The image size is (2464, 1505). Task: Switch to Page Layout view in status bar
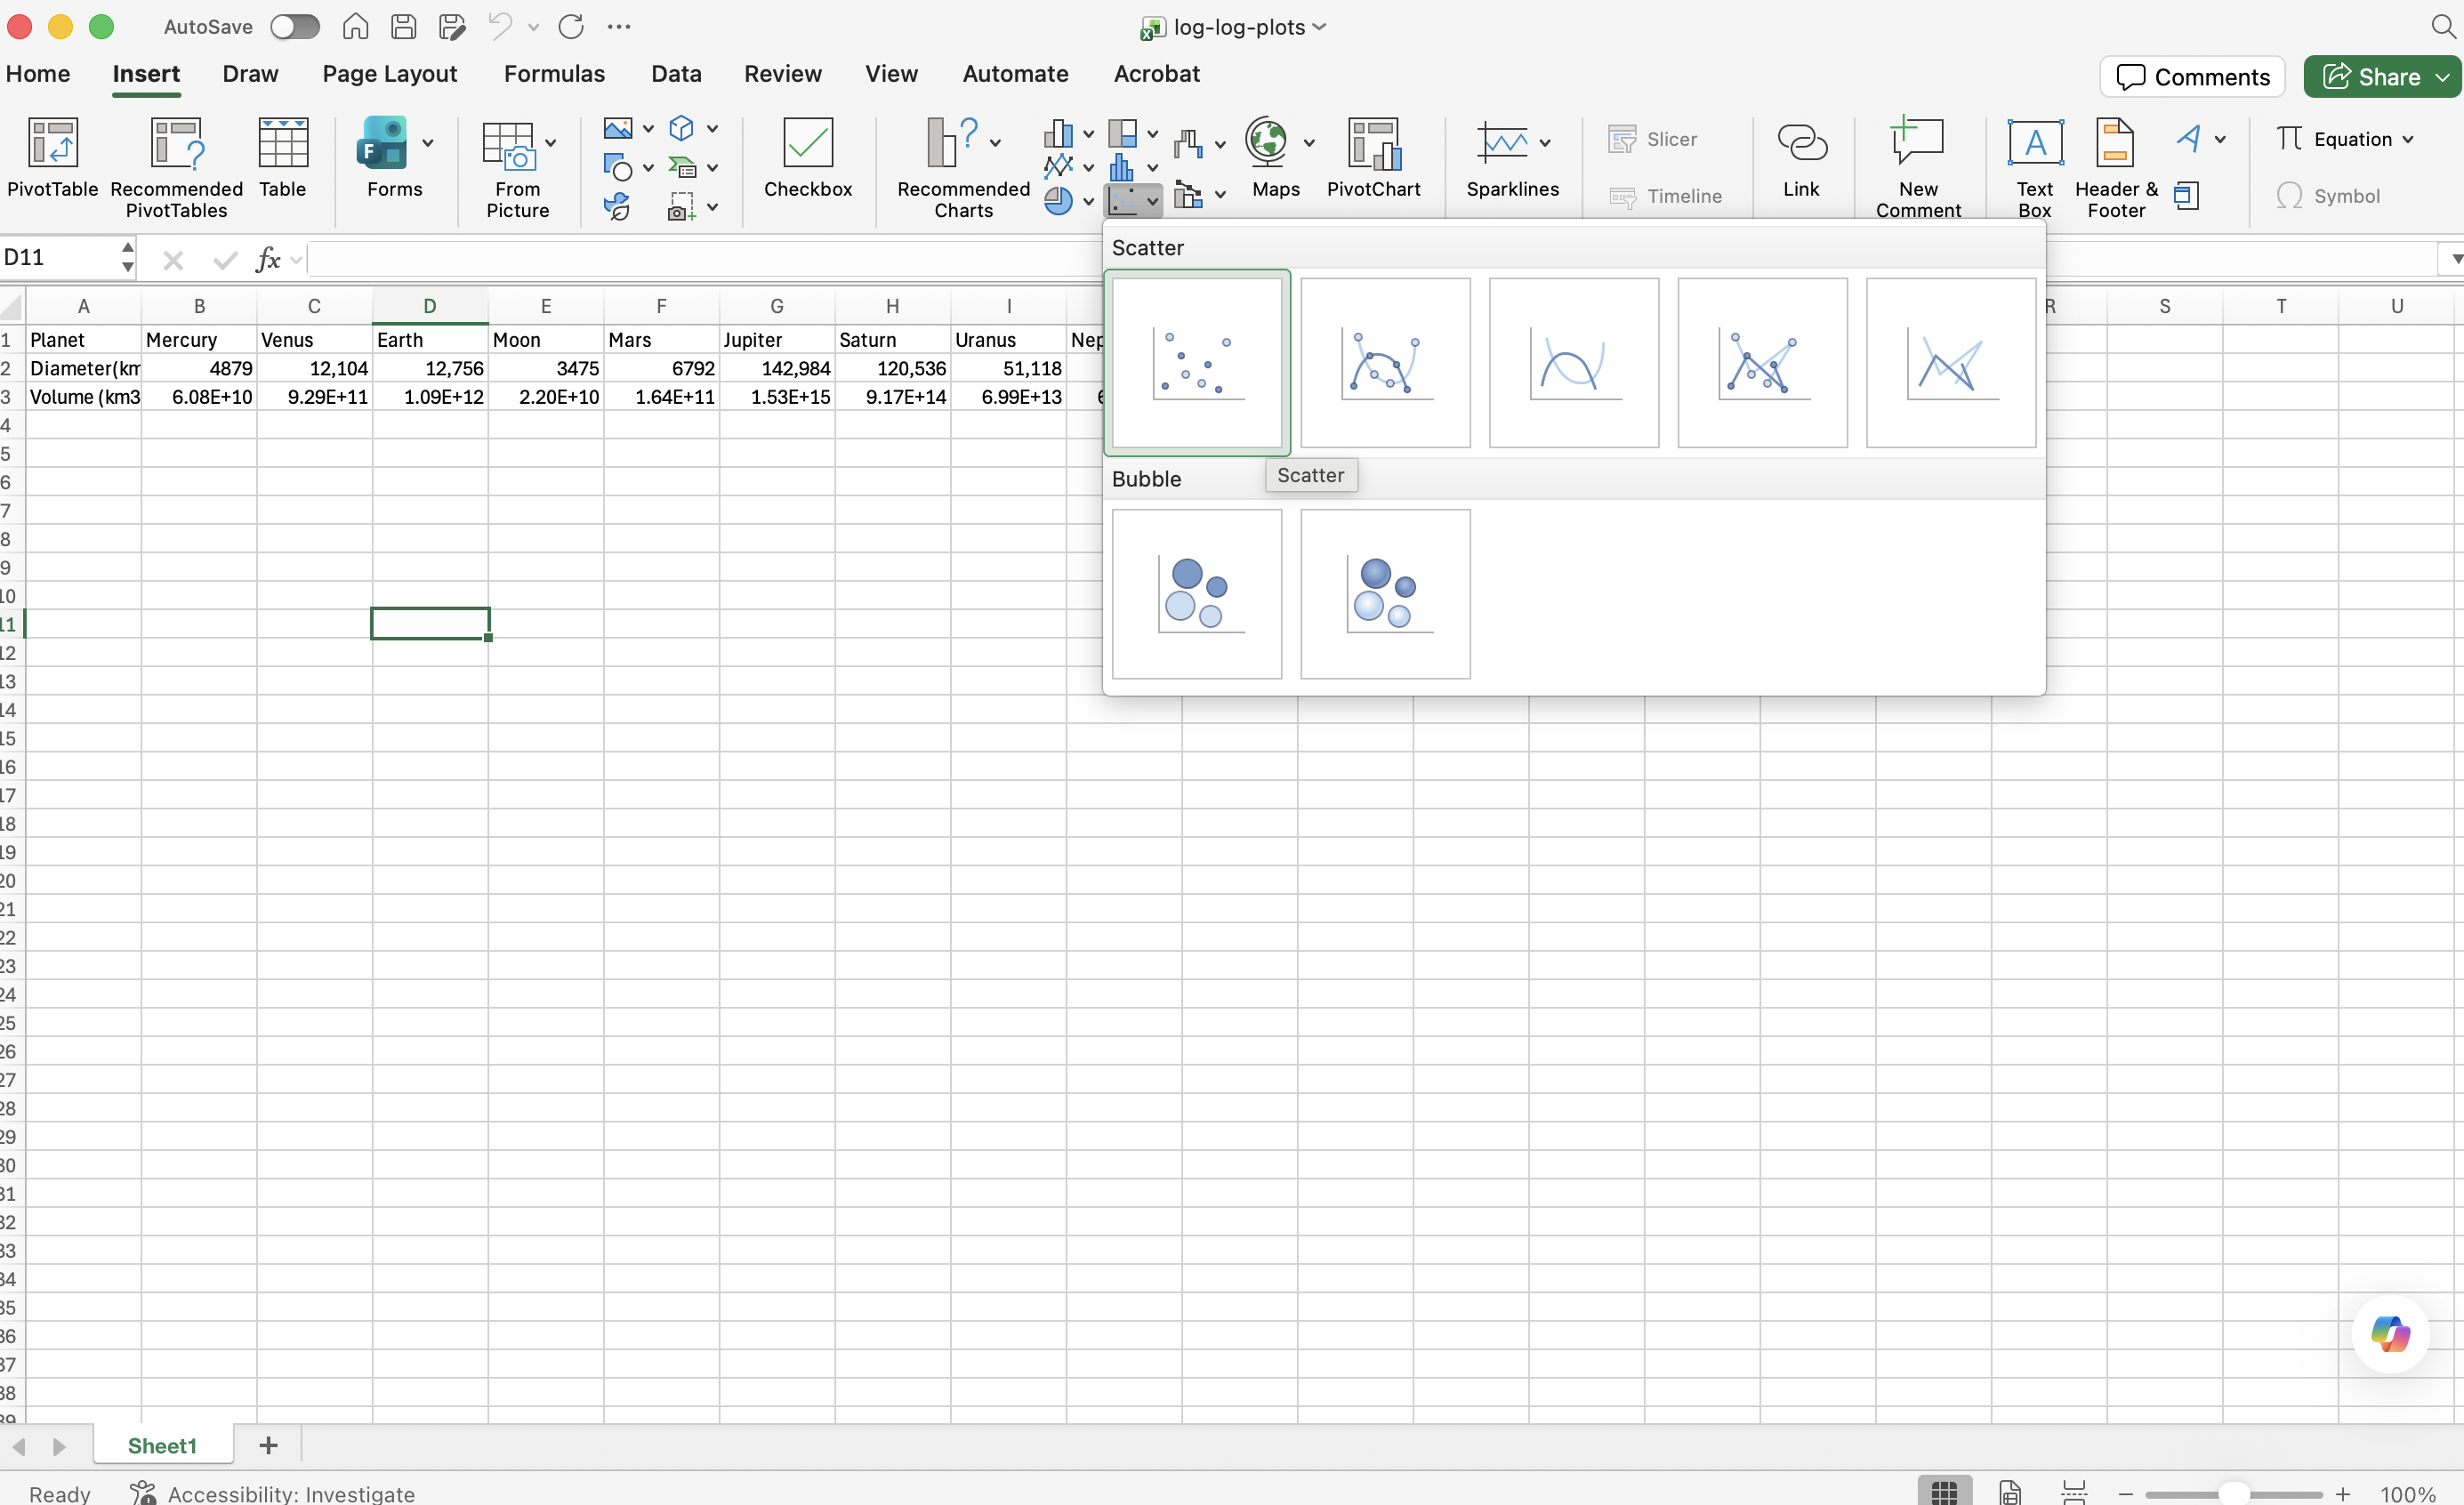[x=2009, y=1492]
